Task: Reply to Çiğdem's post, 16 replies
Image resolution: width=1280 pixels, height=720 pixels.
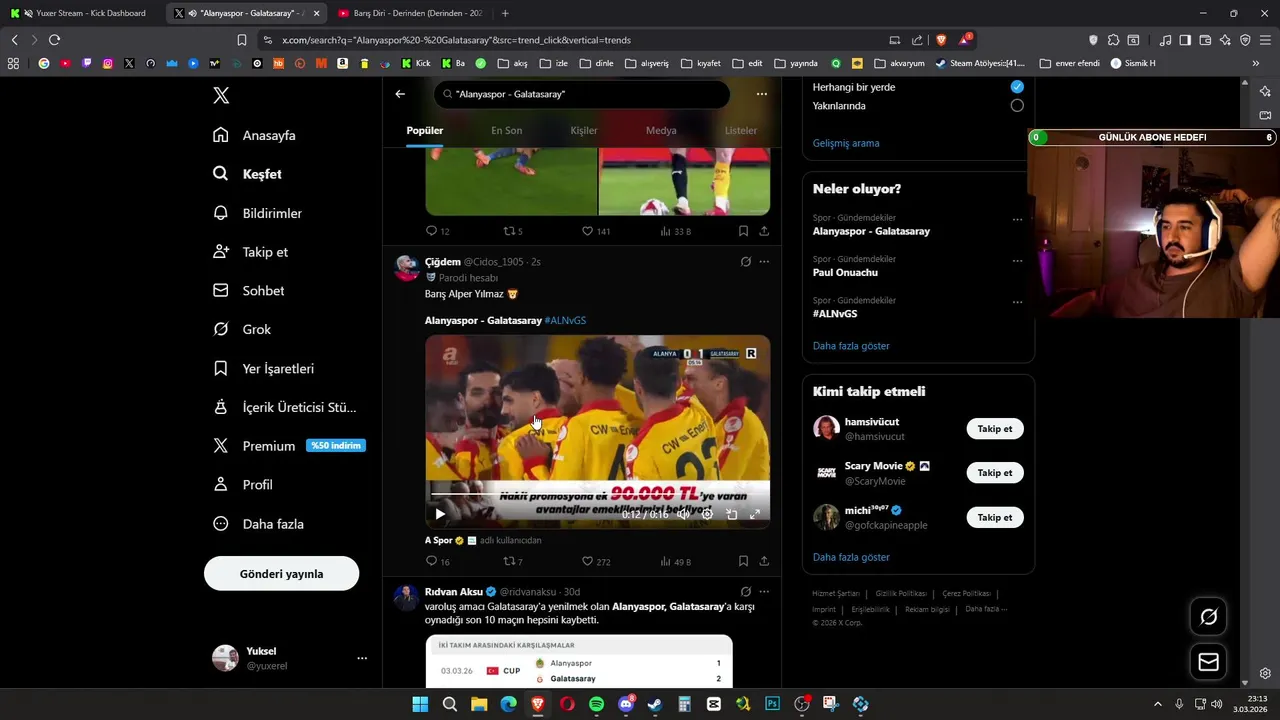Action: [x=438, y=562]
